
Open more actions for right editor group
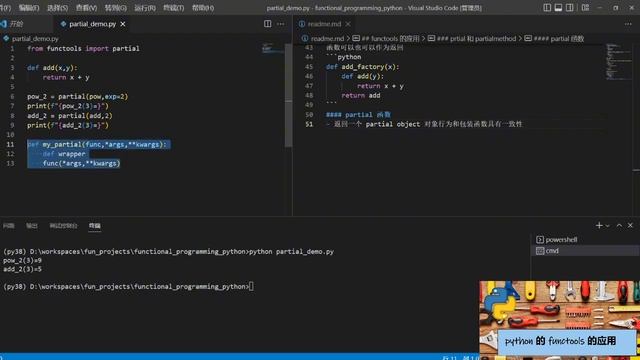(628, 24)
